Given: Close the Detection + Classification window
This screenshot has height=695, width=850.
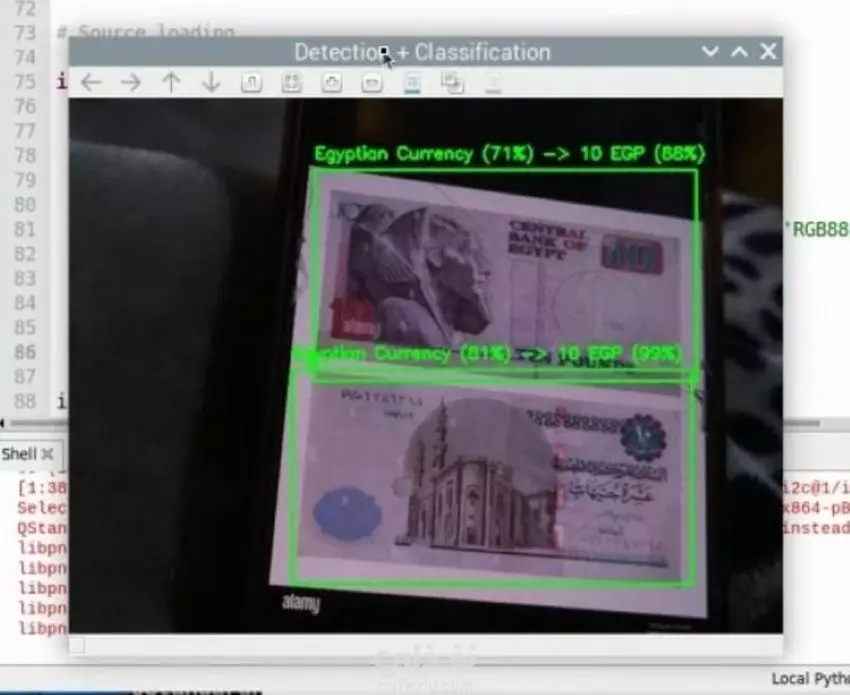Looking at the screenshot, I should point(768,52).
